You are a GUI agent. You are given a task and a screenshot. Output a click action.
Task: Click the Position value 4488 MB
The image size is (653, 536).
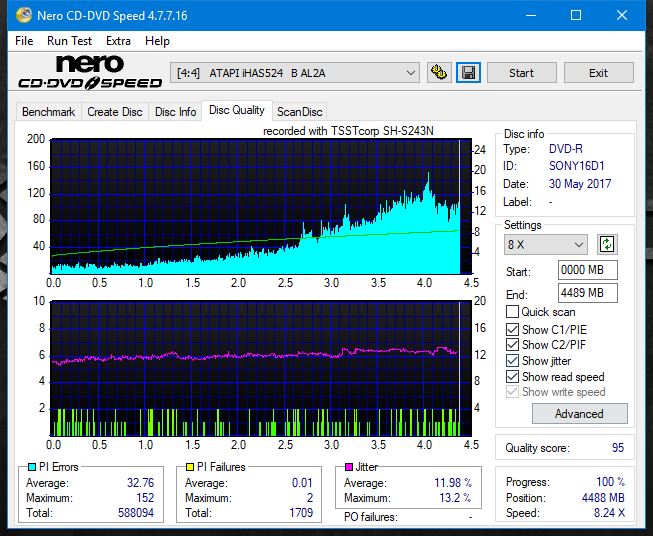click(603, 498)
